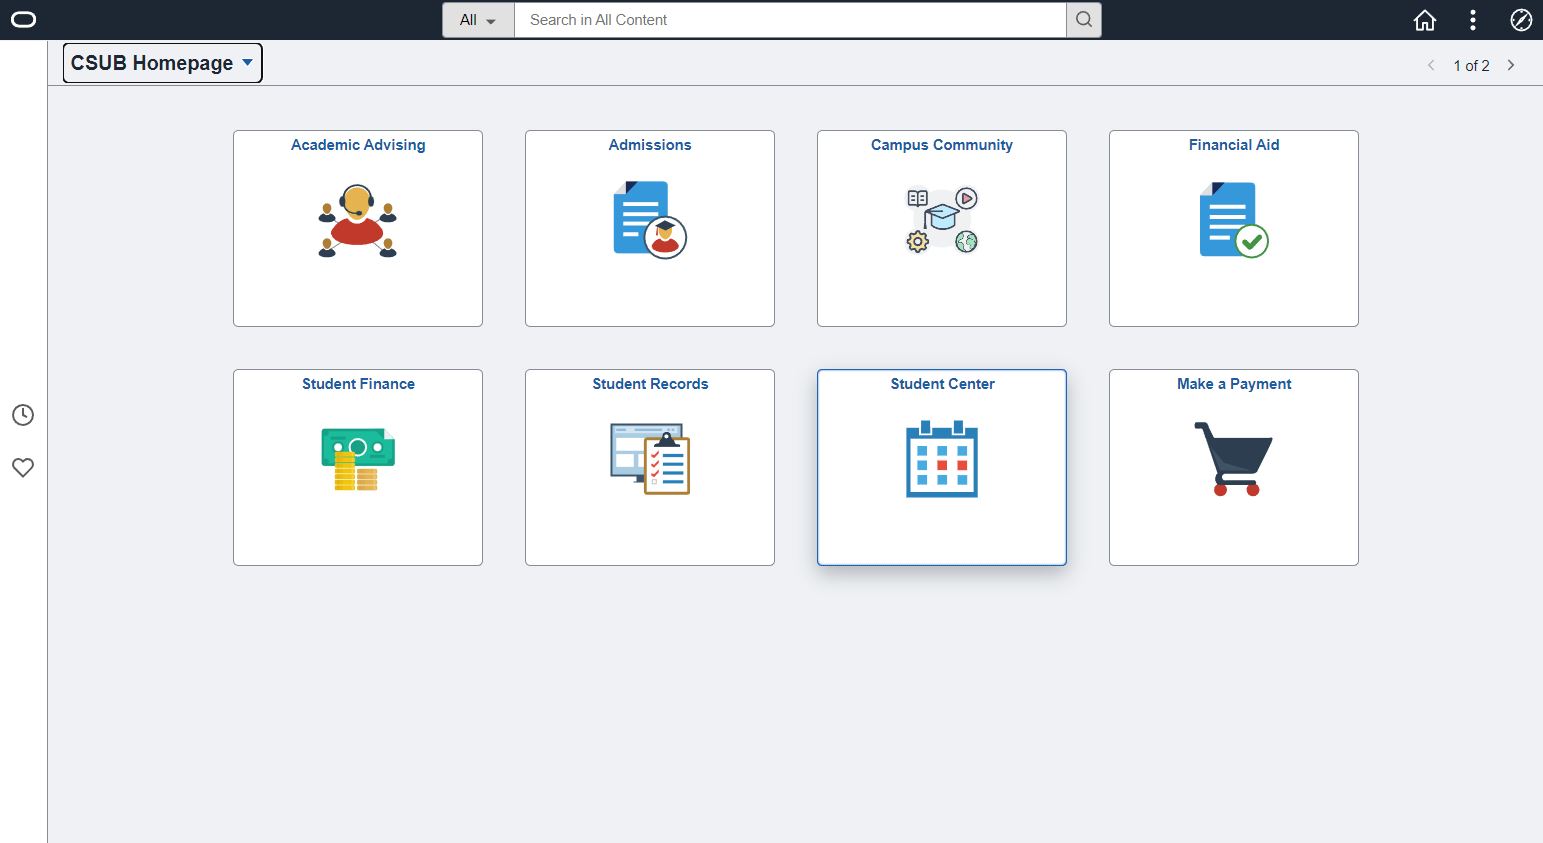Click the Oracle logo in header
The height and width of the screenshot is (843, 1543).
[x=23, y=20]
